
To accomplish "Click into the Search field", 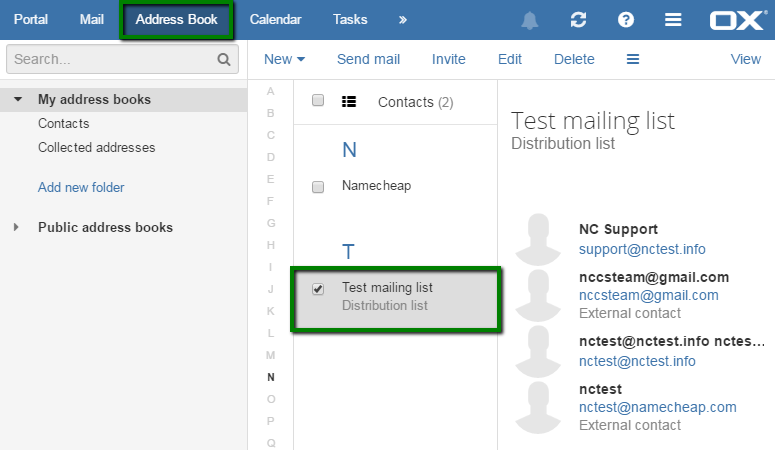I will tap(111, 59).
